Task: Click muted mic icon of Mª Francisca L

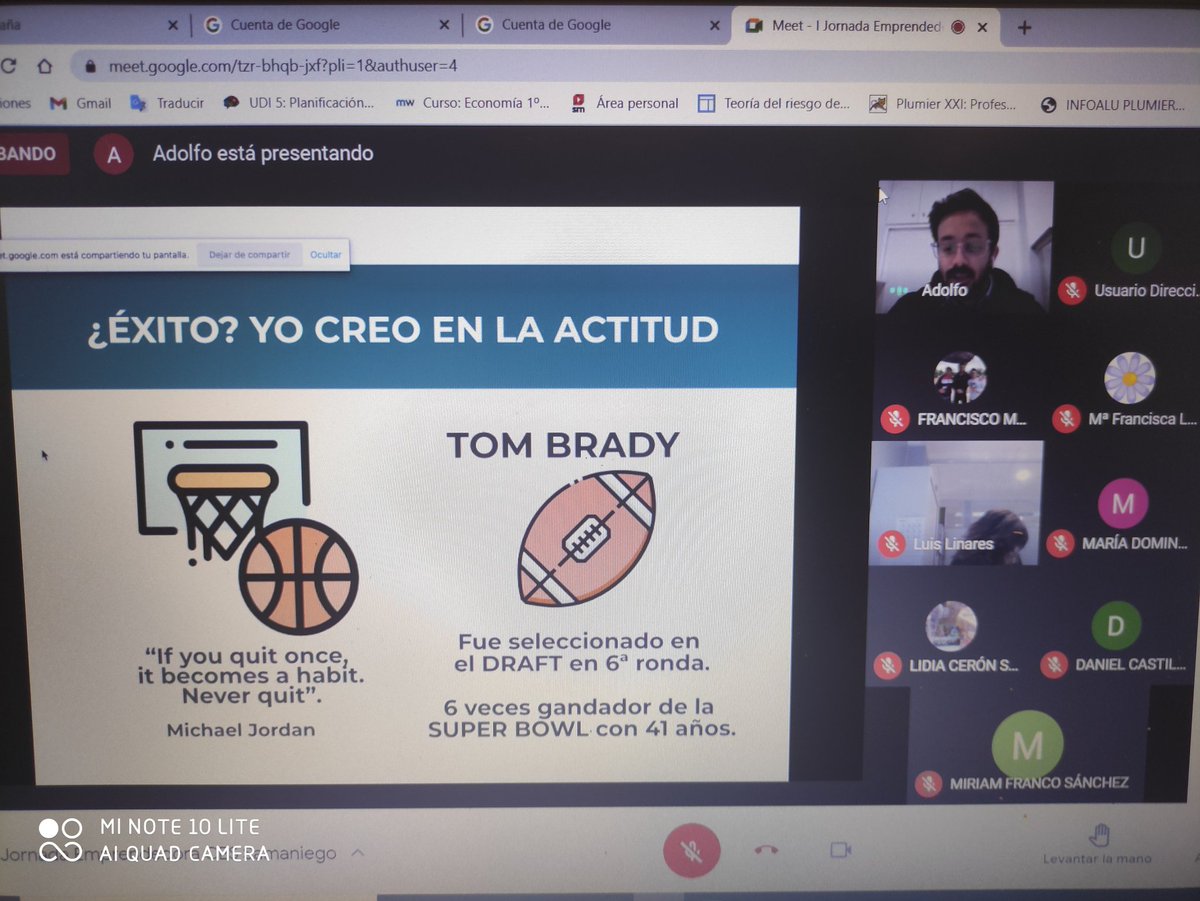Action: click(x=1066, y=419)
